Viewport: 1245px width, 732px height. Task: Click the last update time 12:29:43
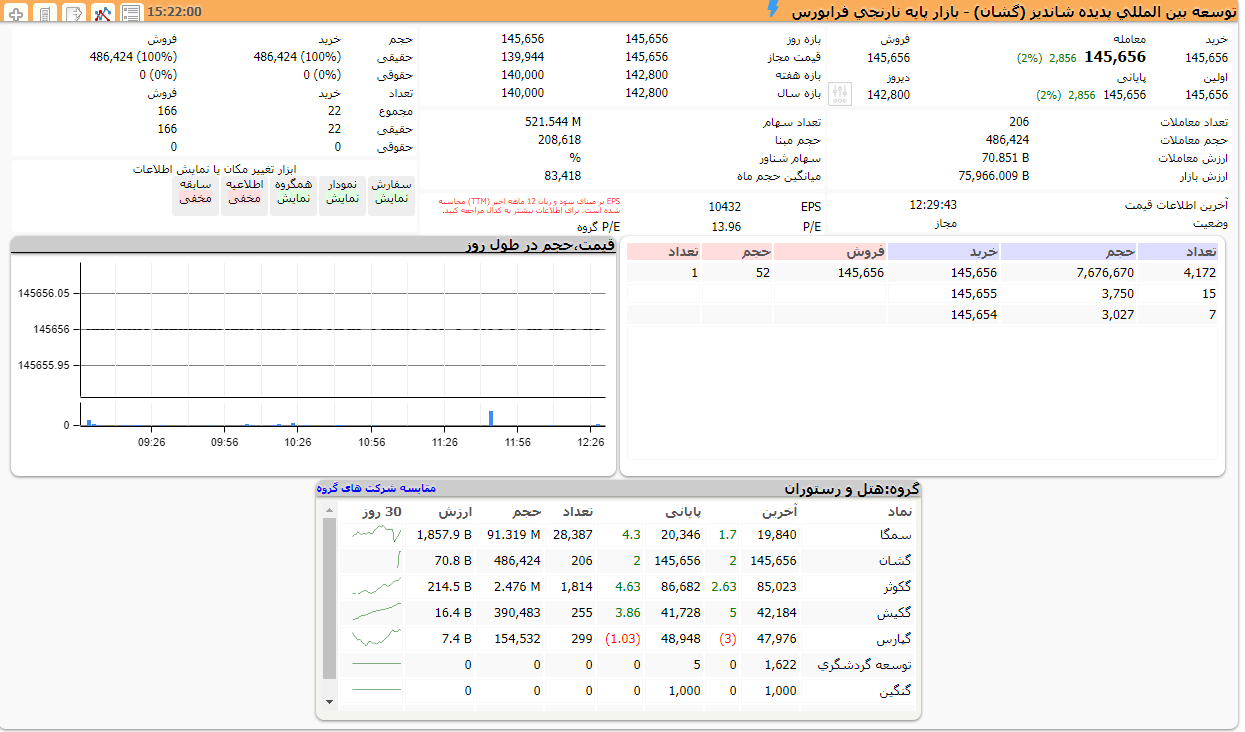tap(933, 204)
